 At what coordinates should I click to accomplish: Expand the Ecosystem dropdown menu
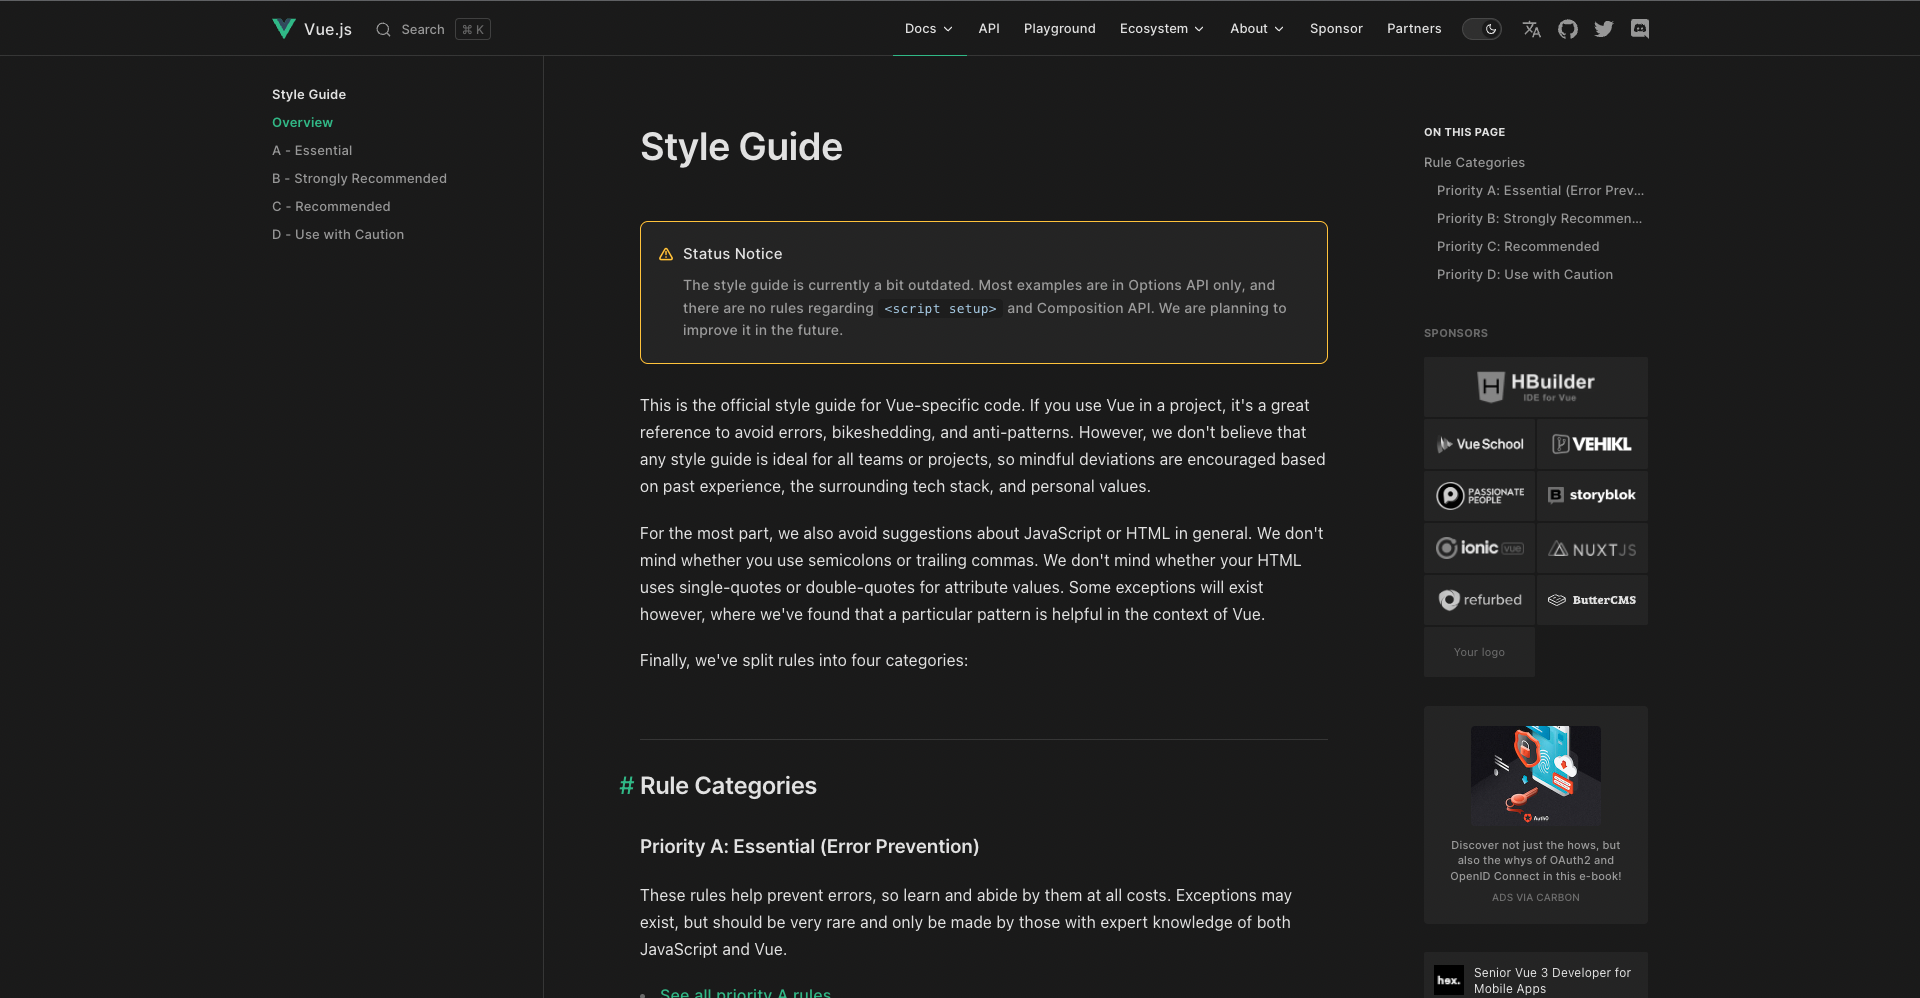click(x=1162, y=29)
